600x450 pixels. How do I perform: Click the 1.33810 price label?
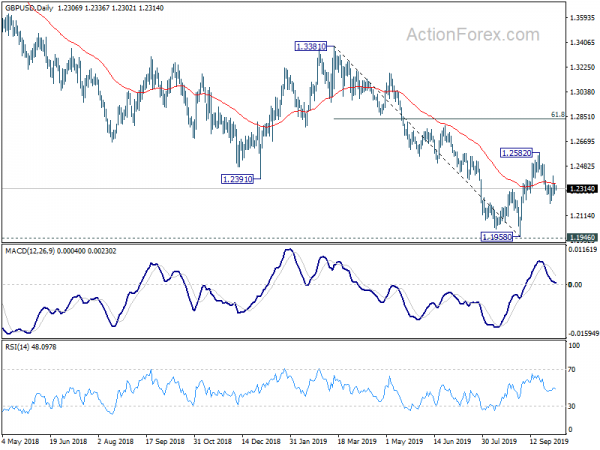click(x=311, y=47)
